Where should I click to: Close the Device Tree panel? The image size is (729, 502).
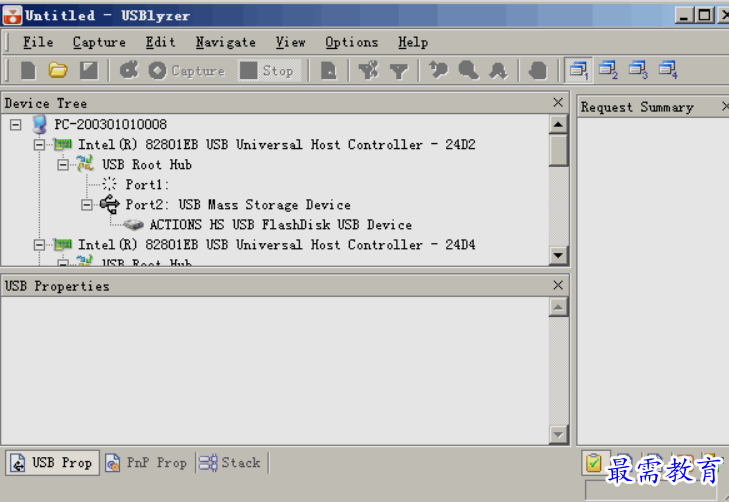[558, 102]
